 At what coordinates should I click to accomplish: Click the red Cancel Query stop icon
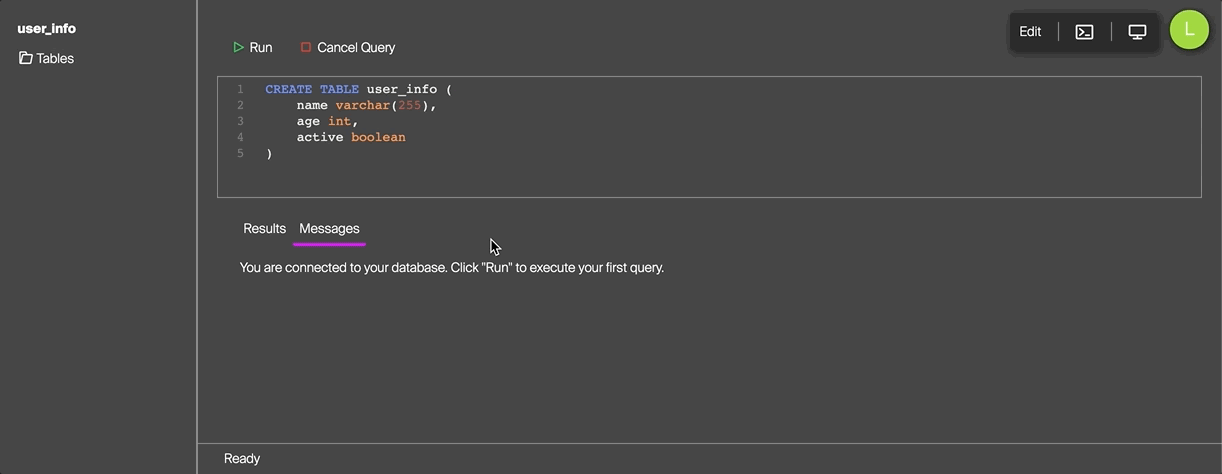pyautogui.click(x=306, y=47)
